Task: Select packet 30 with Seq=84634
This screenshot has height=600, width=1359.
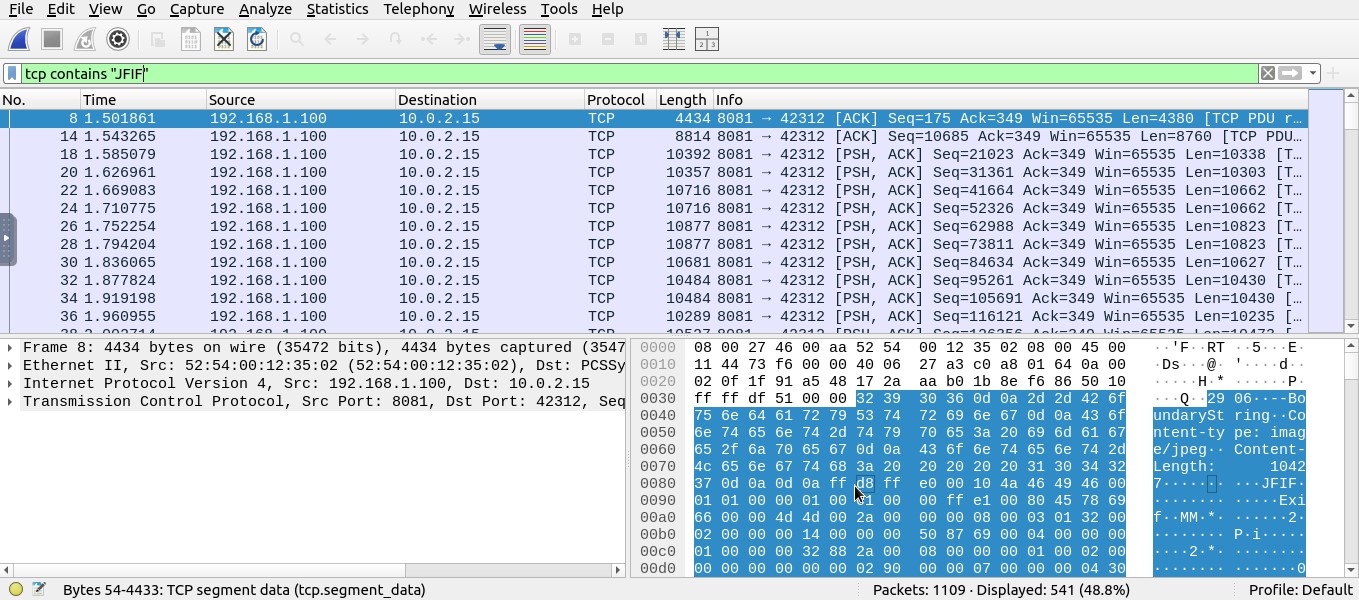Action: pos(654,262)
